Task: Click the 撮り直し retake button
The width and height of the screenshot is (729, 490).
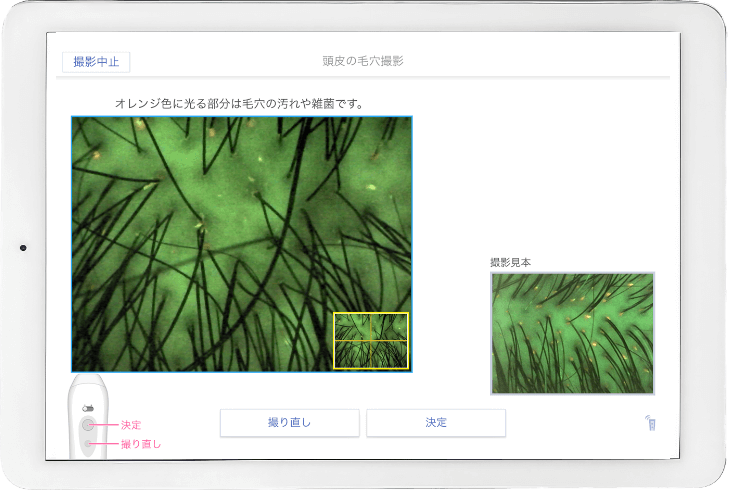Action: 290,423
